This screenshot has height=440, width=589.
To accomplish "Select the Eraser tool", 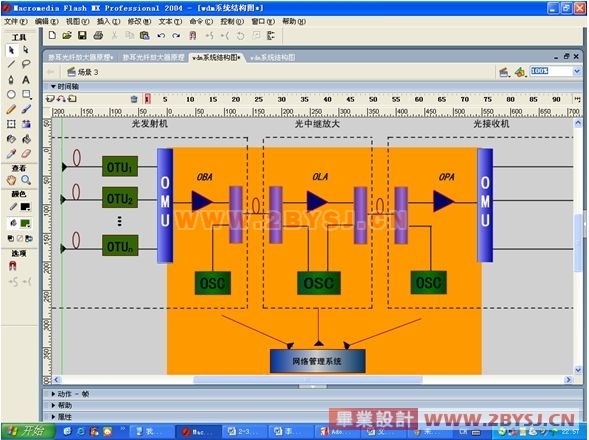I will pyautogui.click(x=26, y=154).
